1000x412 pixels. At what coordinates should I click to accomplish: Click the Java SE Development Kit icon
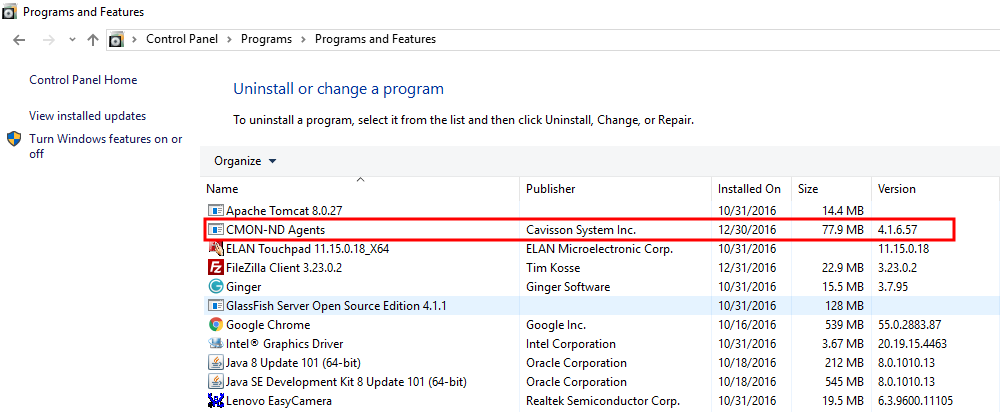click(216, 383)
